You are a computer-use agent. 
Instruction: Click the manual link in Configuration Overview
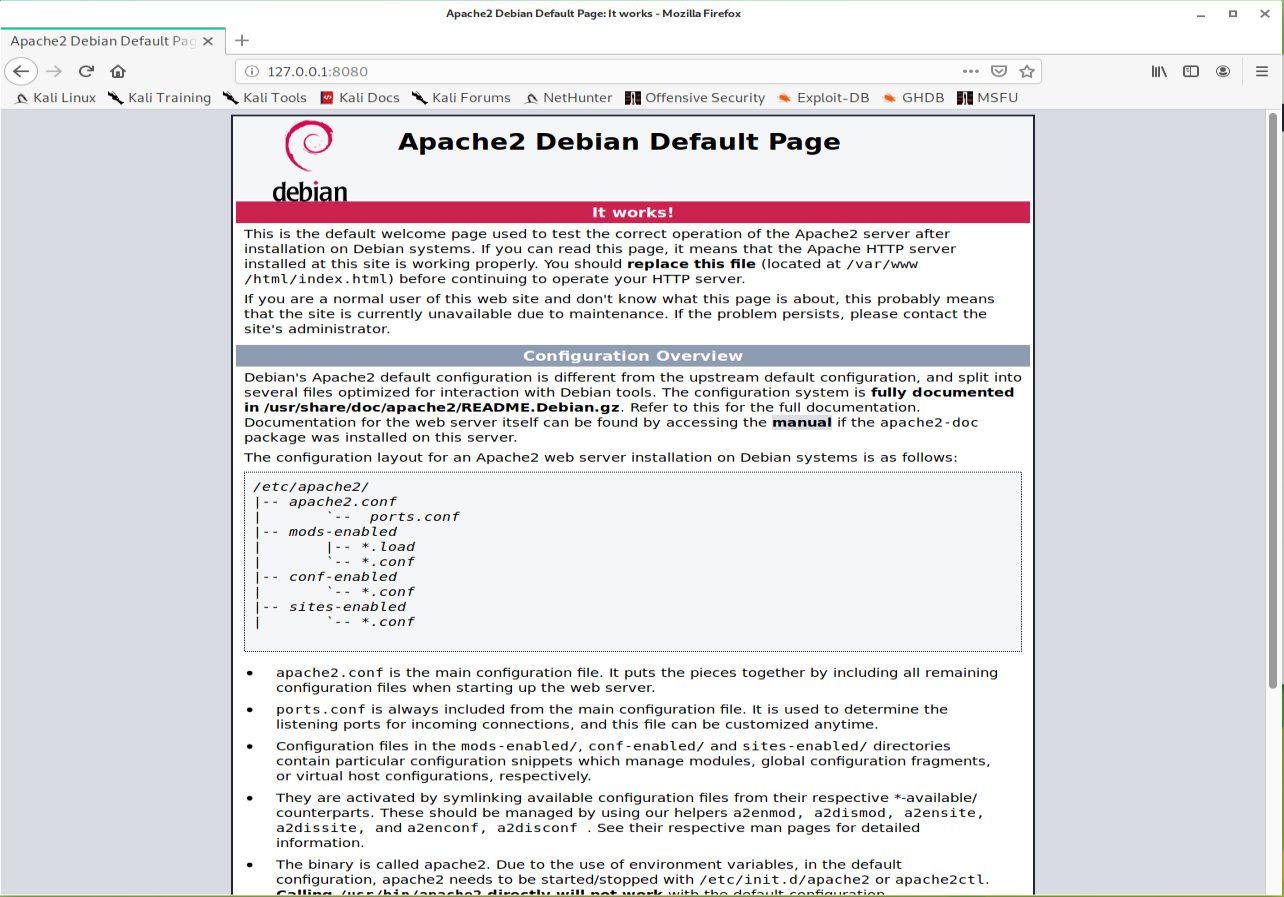(x=801, y=422)
